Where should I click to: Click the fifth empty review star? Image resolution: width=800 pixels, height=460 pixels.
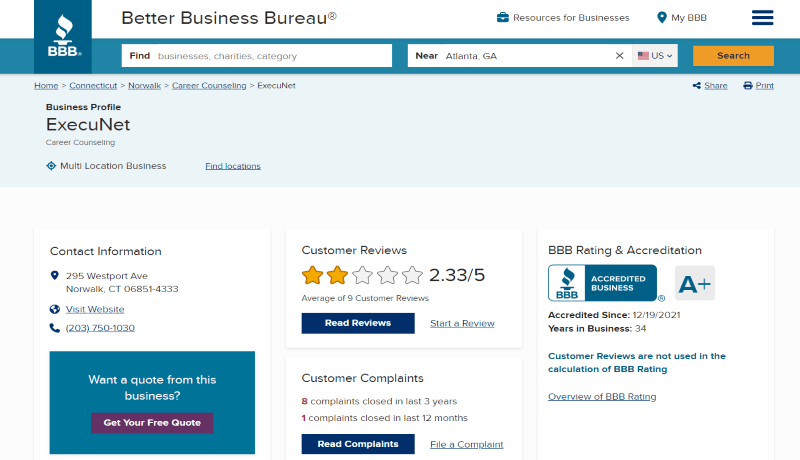tap(412, 275)
